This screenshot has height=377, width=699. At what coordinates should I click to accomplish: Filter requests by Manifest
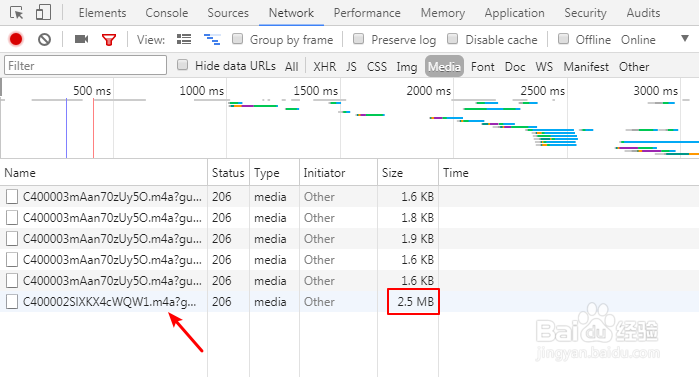586,67
